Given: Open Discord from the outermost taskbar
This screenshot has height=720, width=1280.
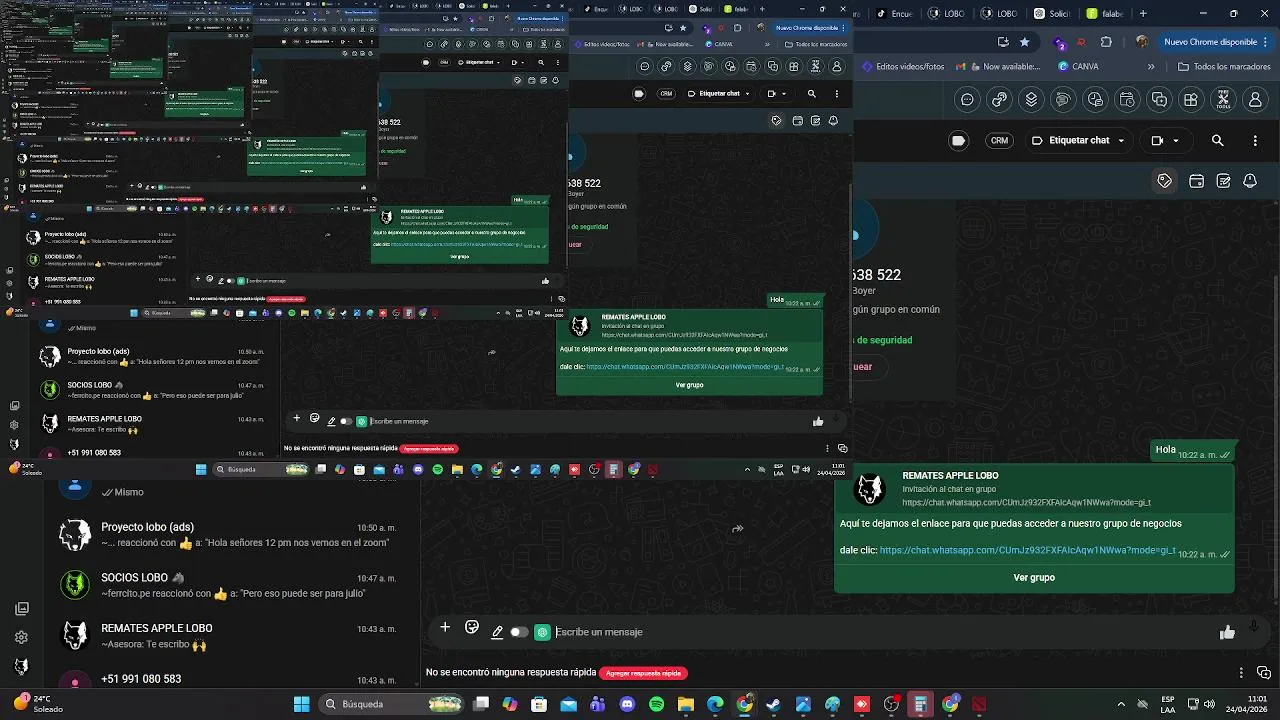Looking at the screenshot, I should click(627, 704).
